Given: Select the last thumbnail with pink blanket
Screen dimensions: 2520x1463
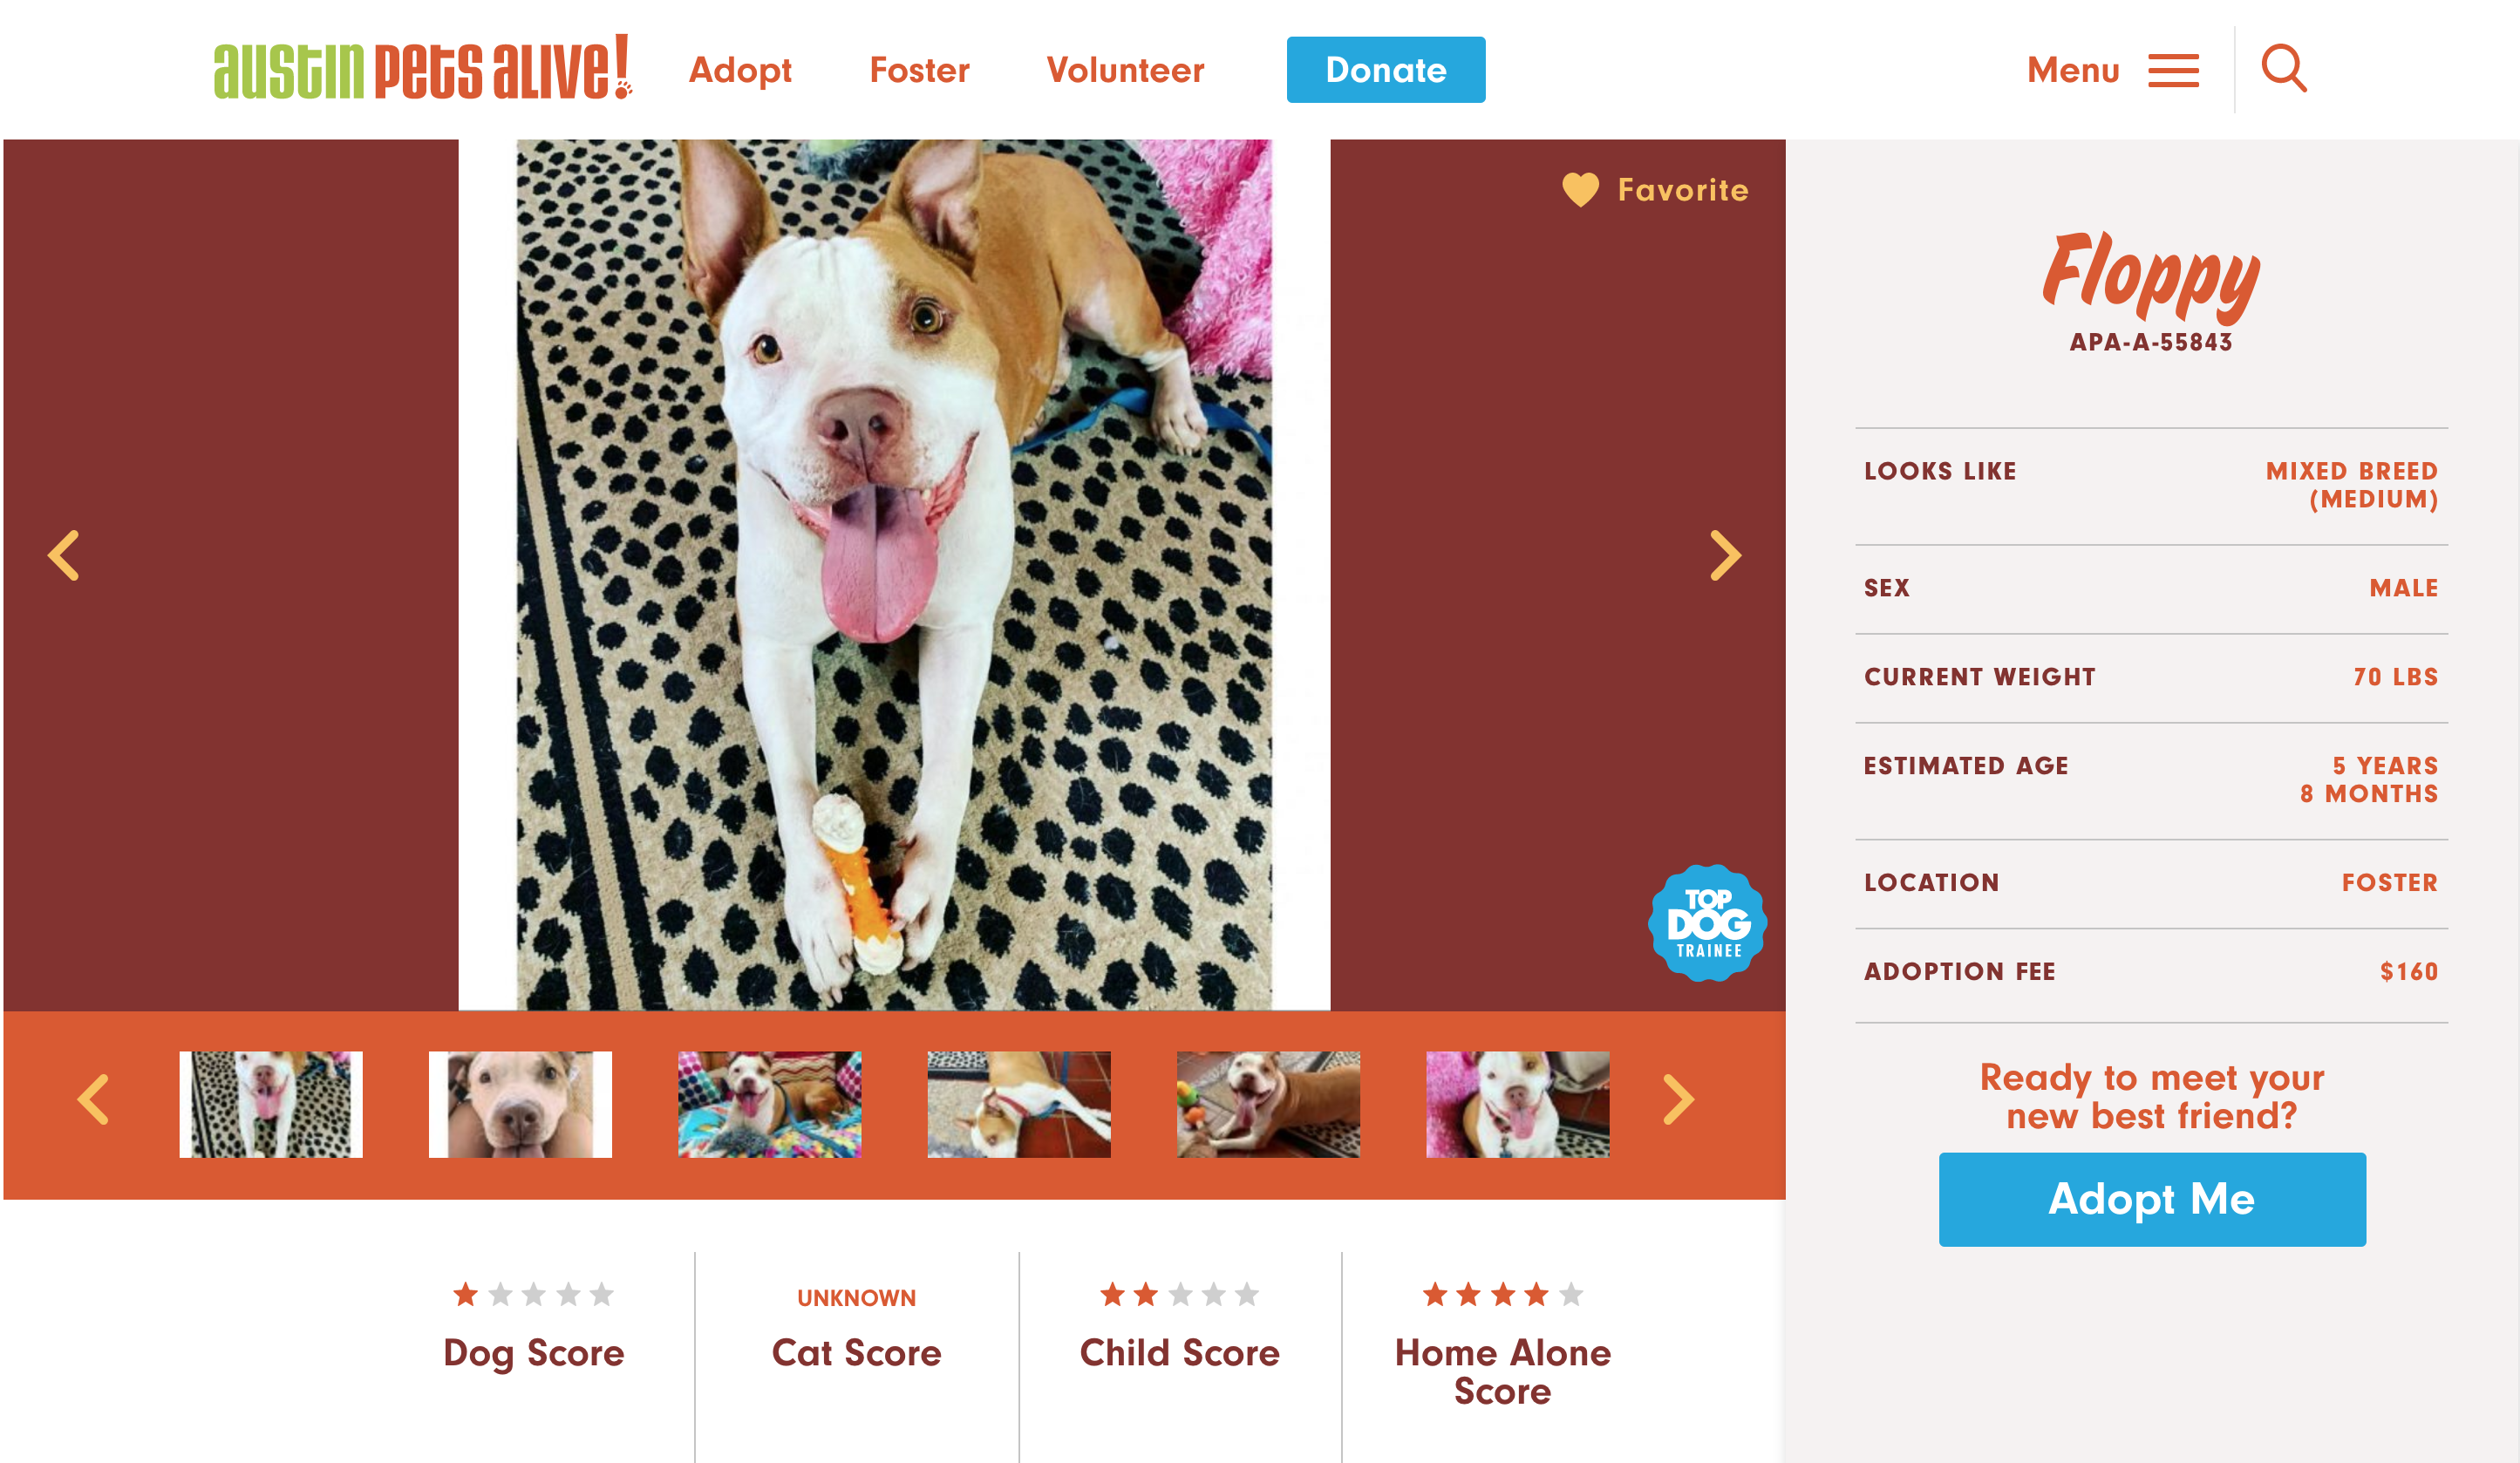Looking at the screenshot, I should (1517, 1104).
